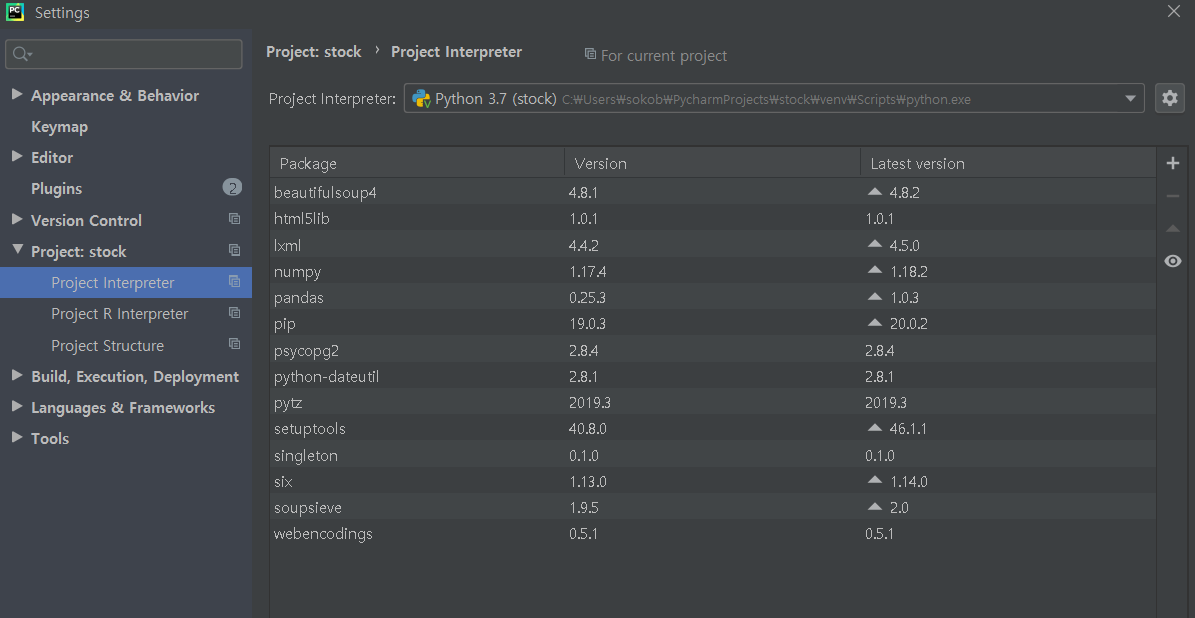Select the pytz package row

[713, 402]
